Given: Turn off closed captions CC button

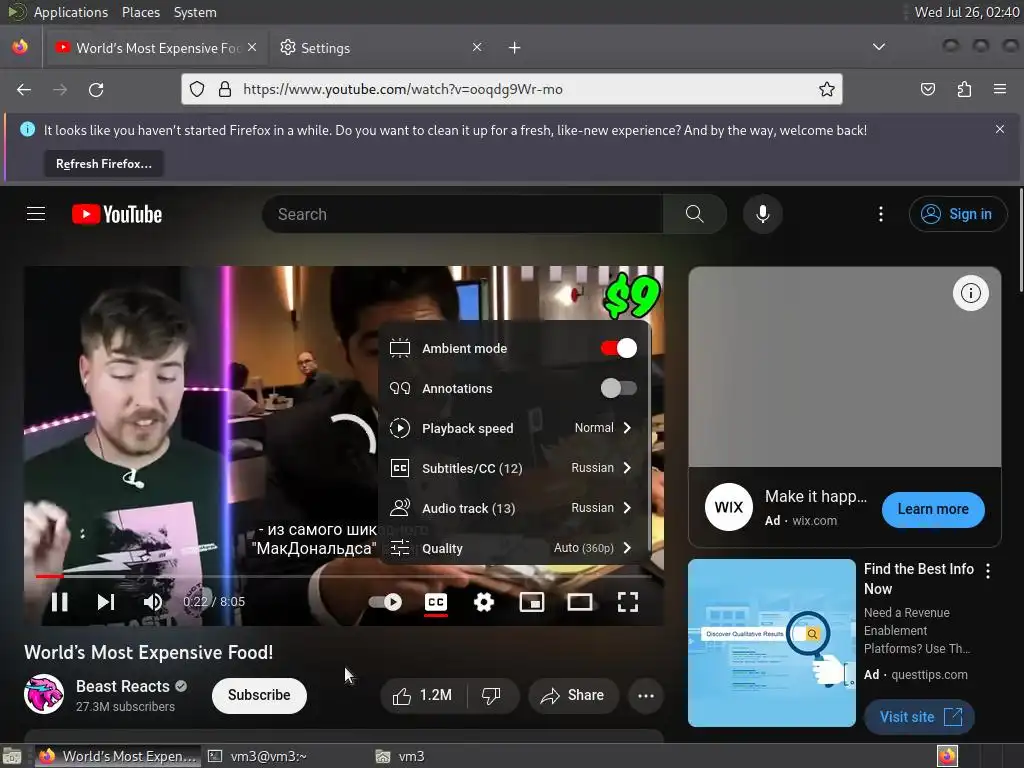Looking at the screenshot, I should pyautogui.click(x=436, y=601).
